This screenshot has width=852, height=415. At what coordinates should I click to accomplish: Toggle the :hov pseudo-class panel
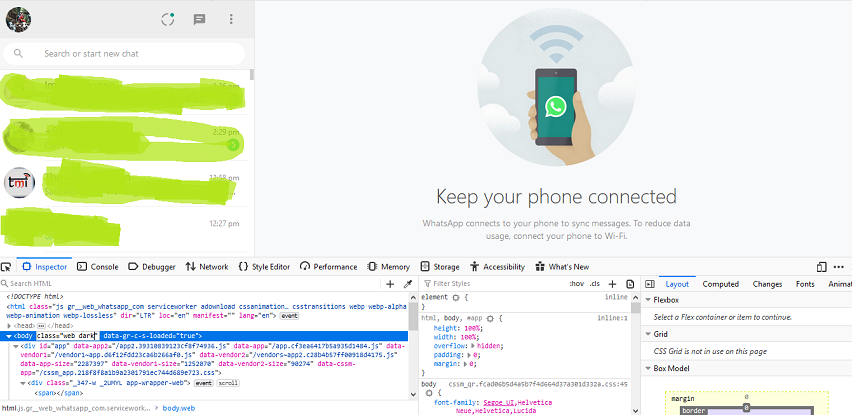coord(576,284)
